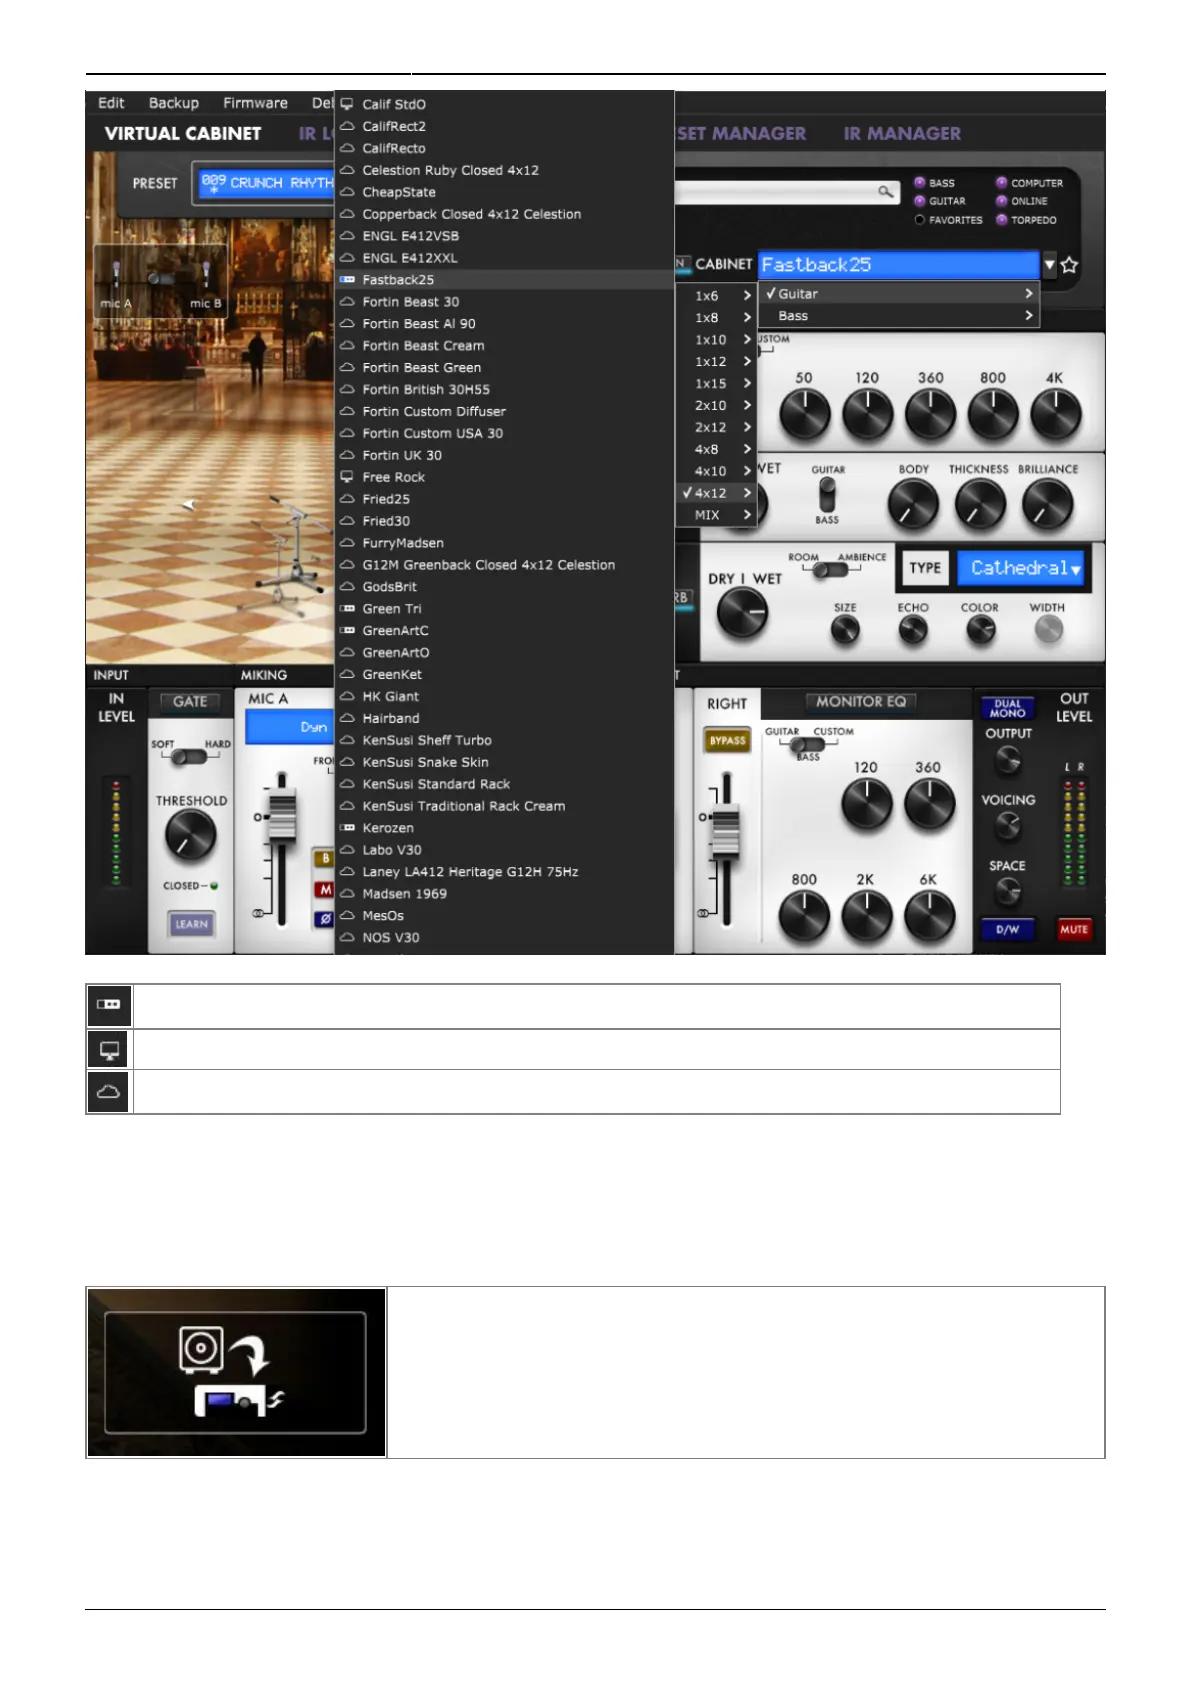Expand the 2x12 cabinet size submenu
Image resolution: width=1191 pixels, height=1684 pixels.
(x=716, y=428)
